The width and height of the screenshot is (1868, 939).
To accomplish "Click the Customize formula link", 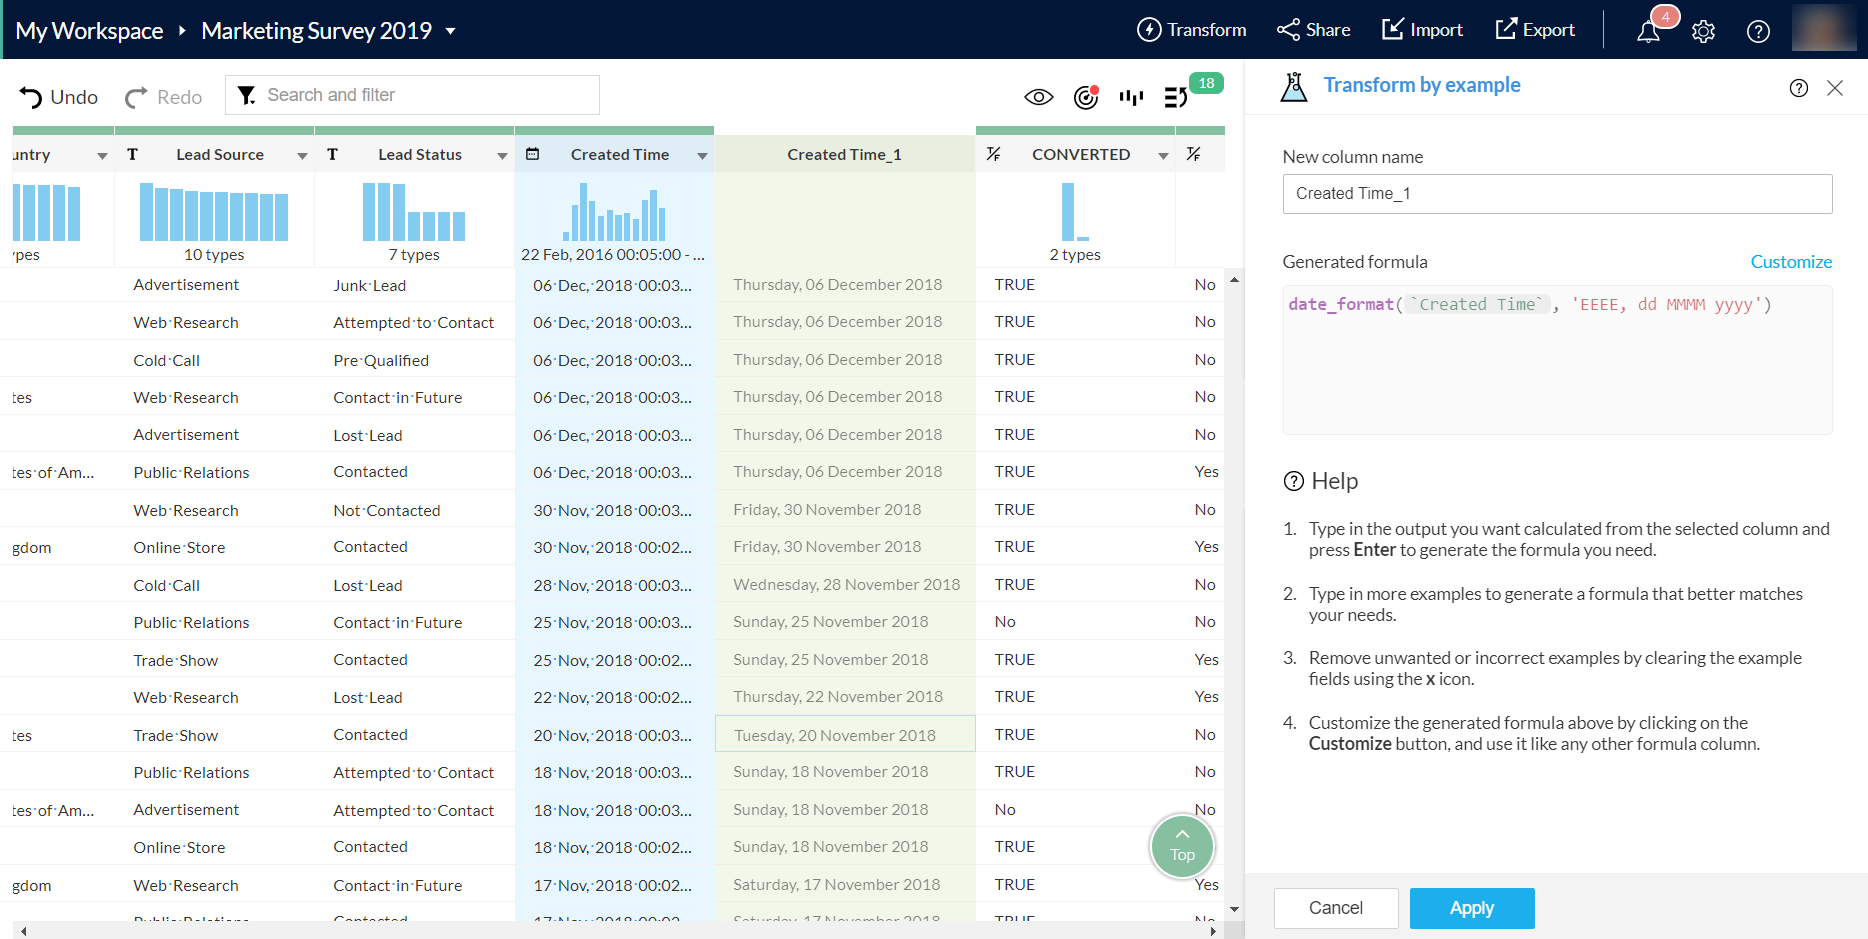I will [1790, 262].
